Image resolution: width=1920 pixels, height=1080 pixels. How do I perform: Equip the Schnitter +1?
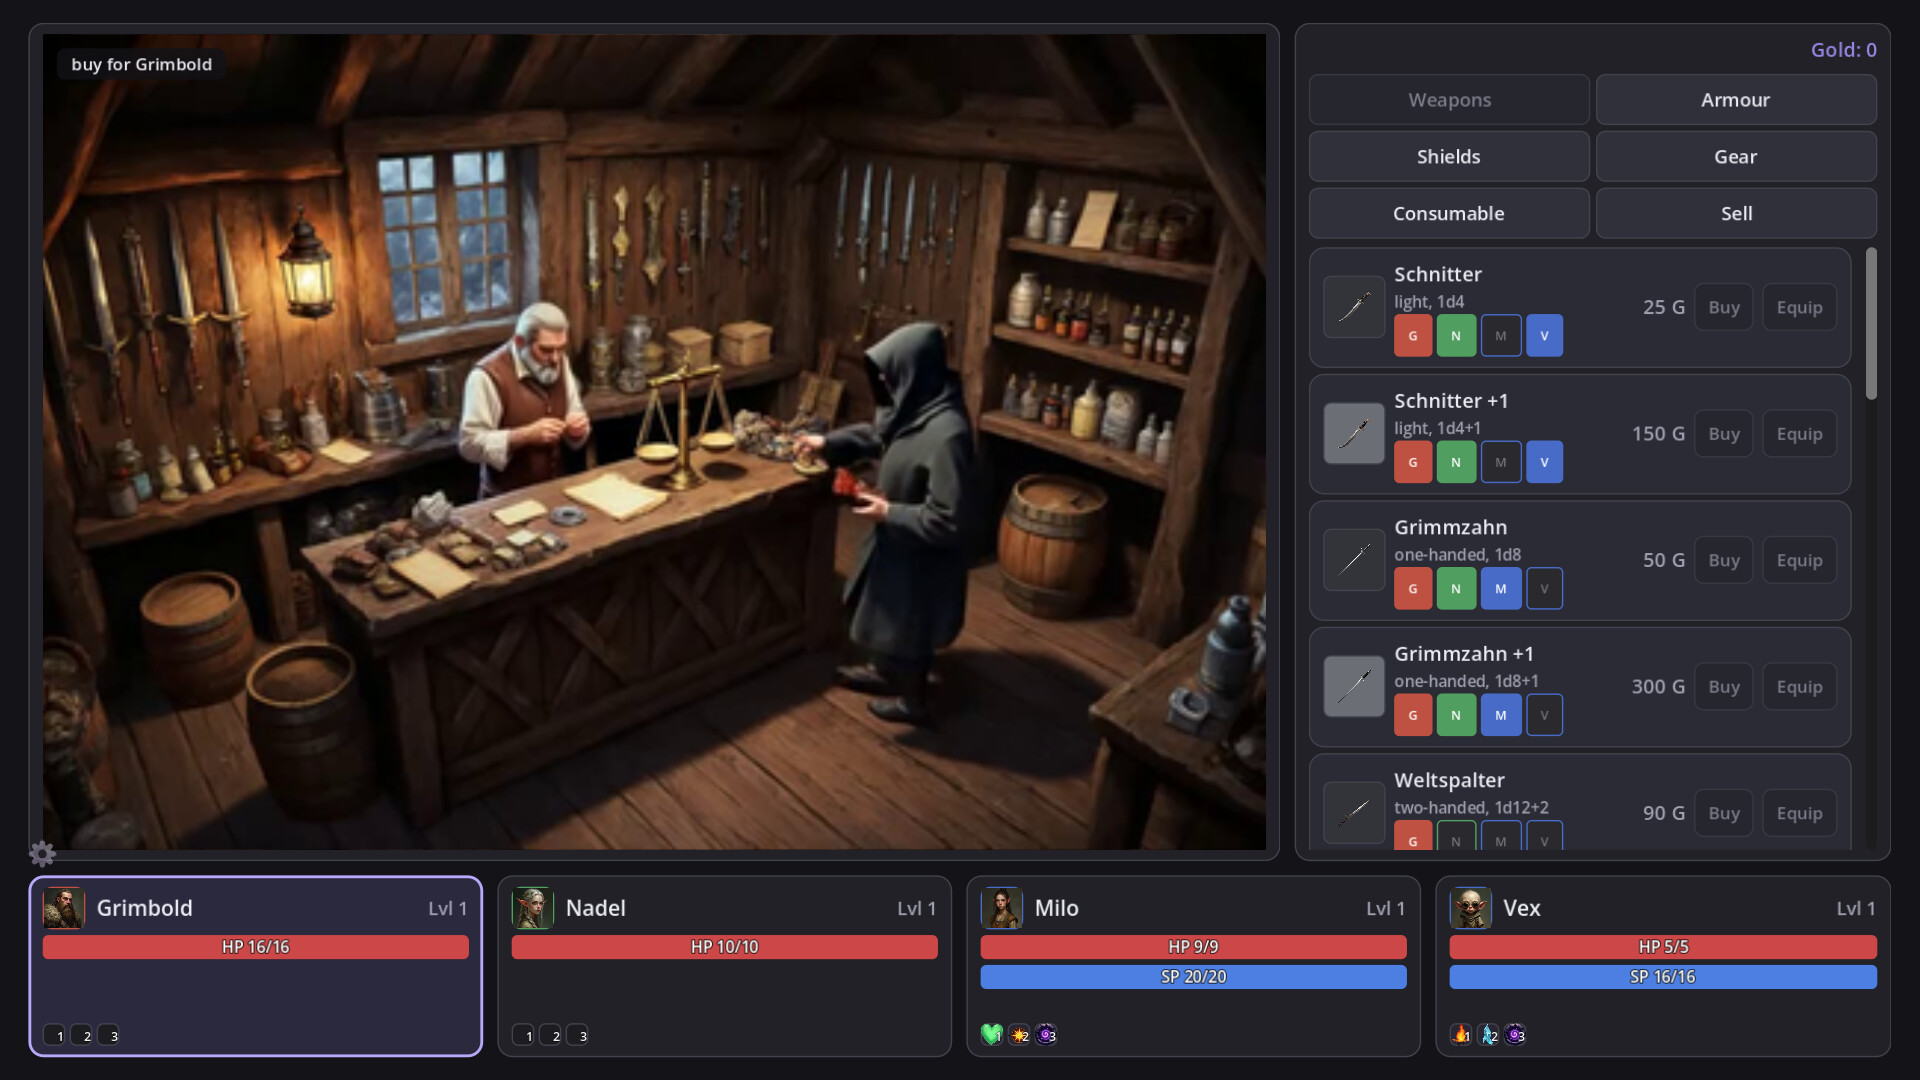pyautogui.click(x=1800, y=434)
